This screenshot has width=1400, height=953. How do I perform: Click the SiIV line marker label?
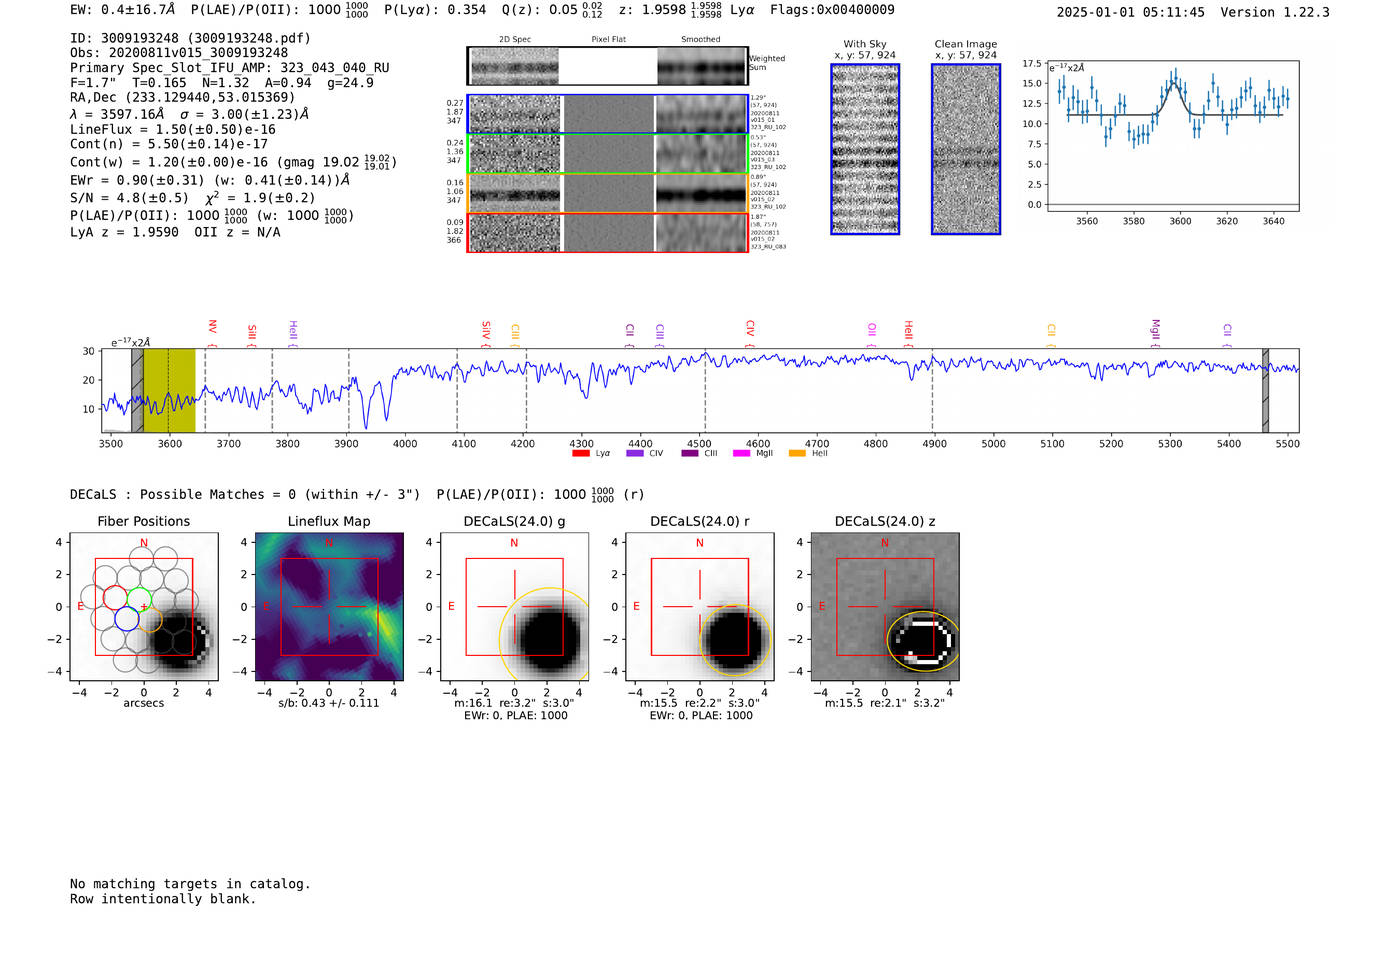pyautogui.click(x=486, y=329)
